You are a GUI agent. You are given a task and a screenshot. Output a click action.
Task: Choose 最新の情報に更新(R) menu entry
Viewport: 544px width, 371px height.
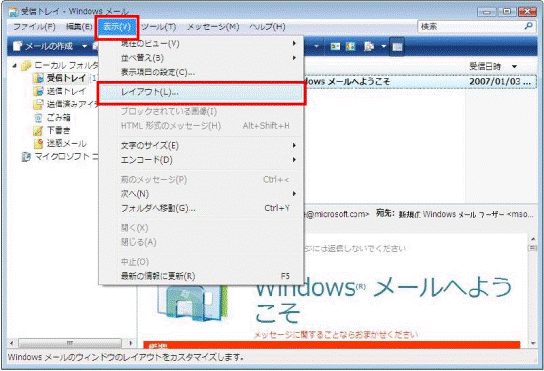[x=201, y=276]
